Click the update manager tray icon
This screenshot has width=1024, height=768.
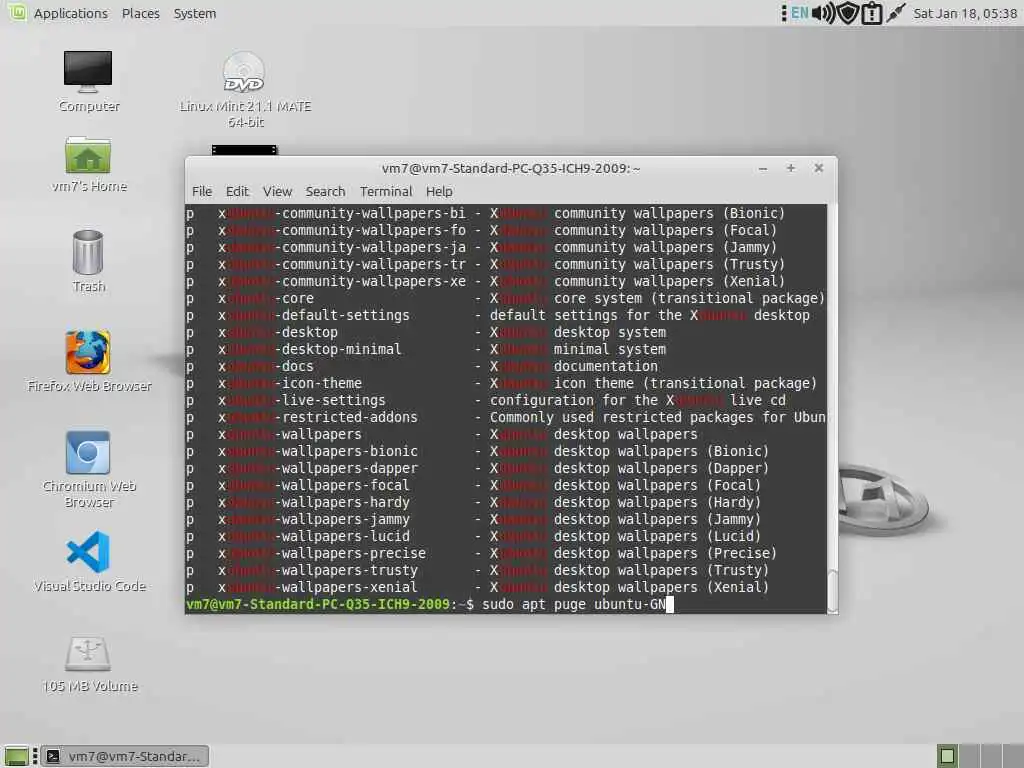[871, 13]
